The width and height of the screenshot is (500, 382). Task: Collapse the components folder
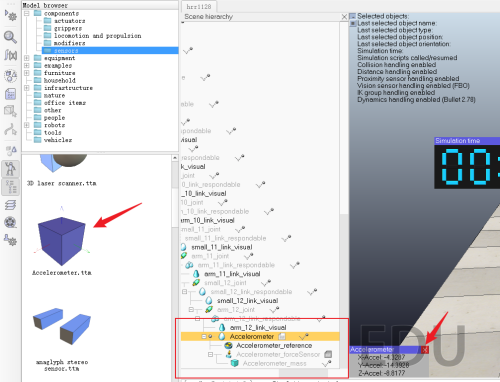tap(27, 13)
